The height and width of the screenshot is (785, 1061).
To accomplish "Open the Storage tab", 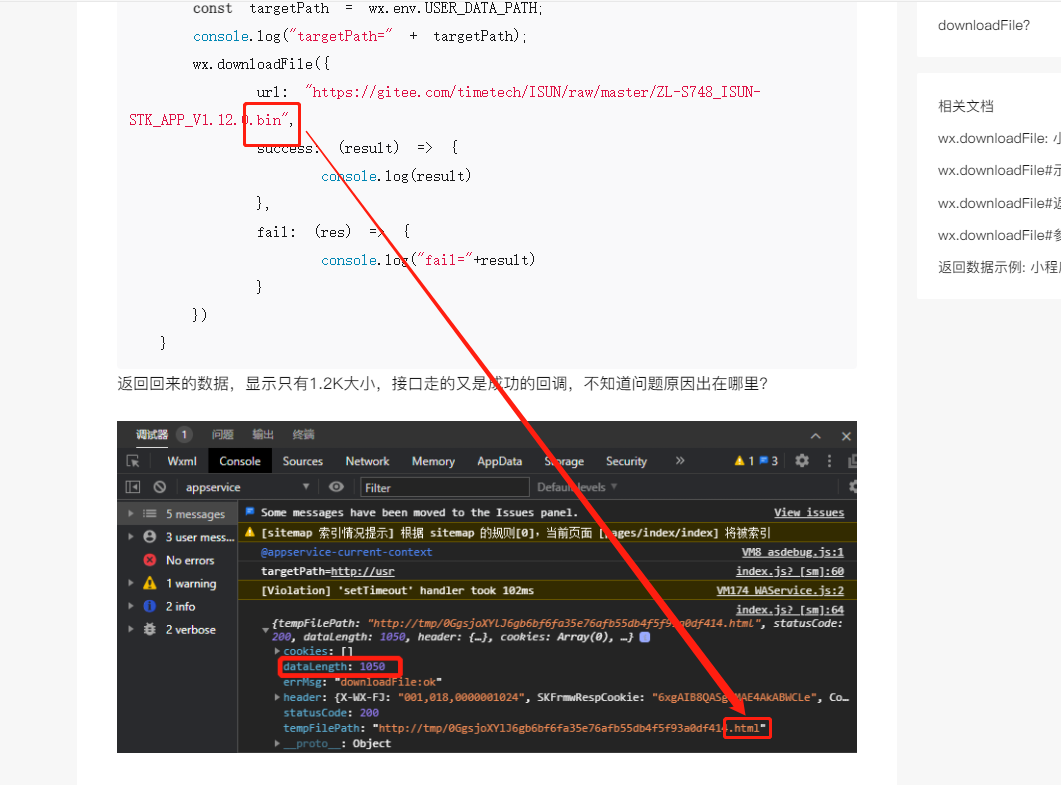I will pos(564,461).
